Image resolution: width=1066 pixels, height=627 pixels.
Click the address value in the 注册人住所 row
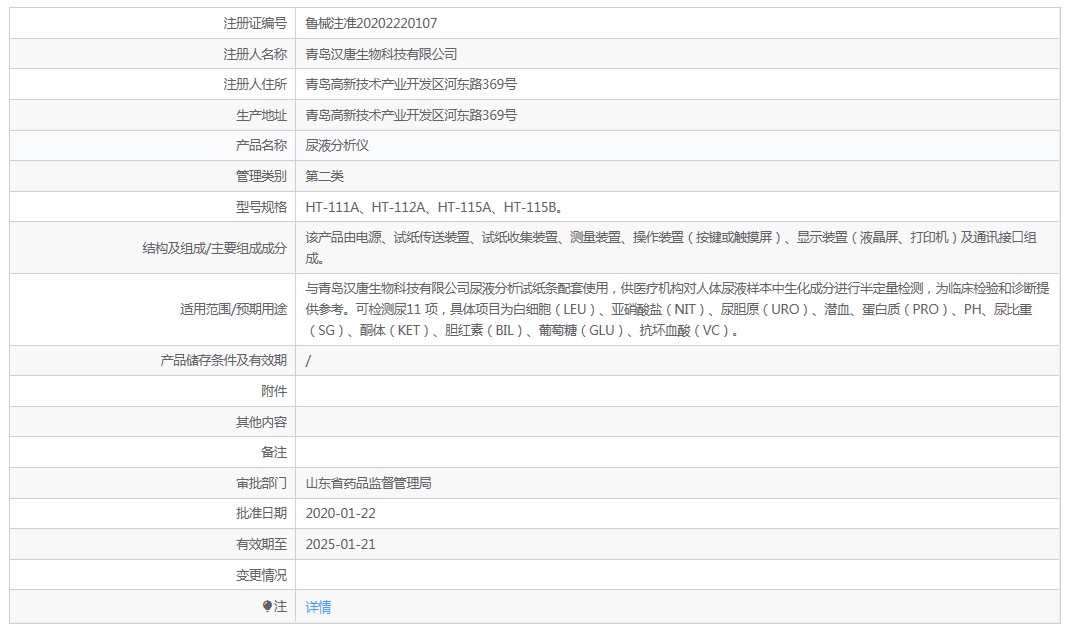coord(411,84)
